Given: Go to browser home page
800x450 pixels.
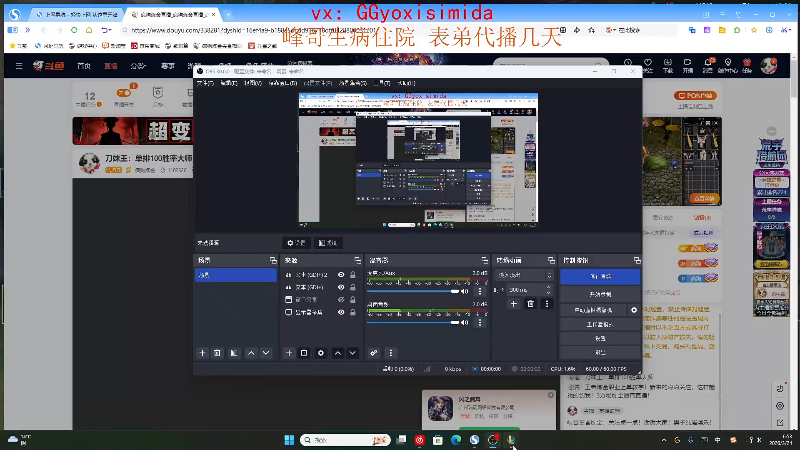Looking at the screenshot, I should [x=89, y=30].
